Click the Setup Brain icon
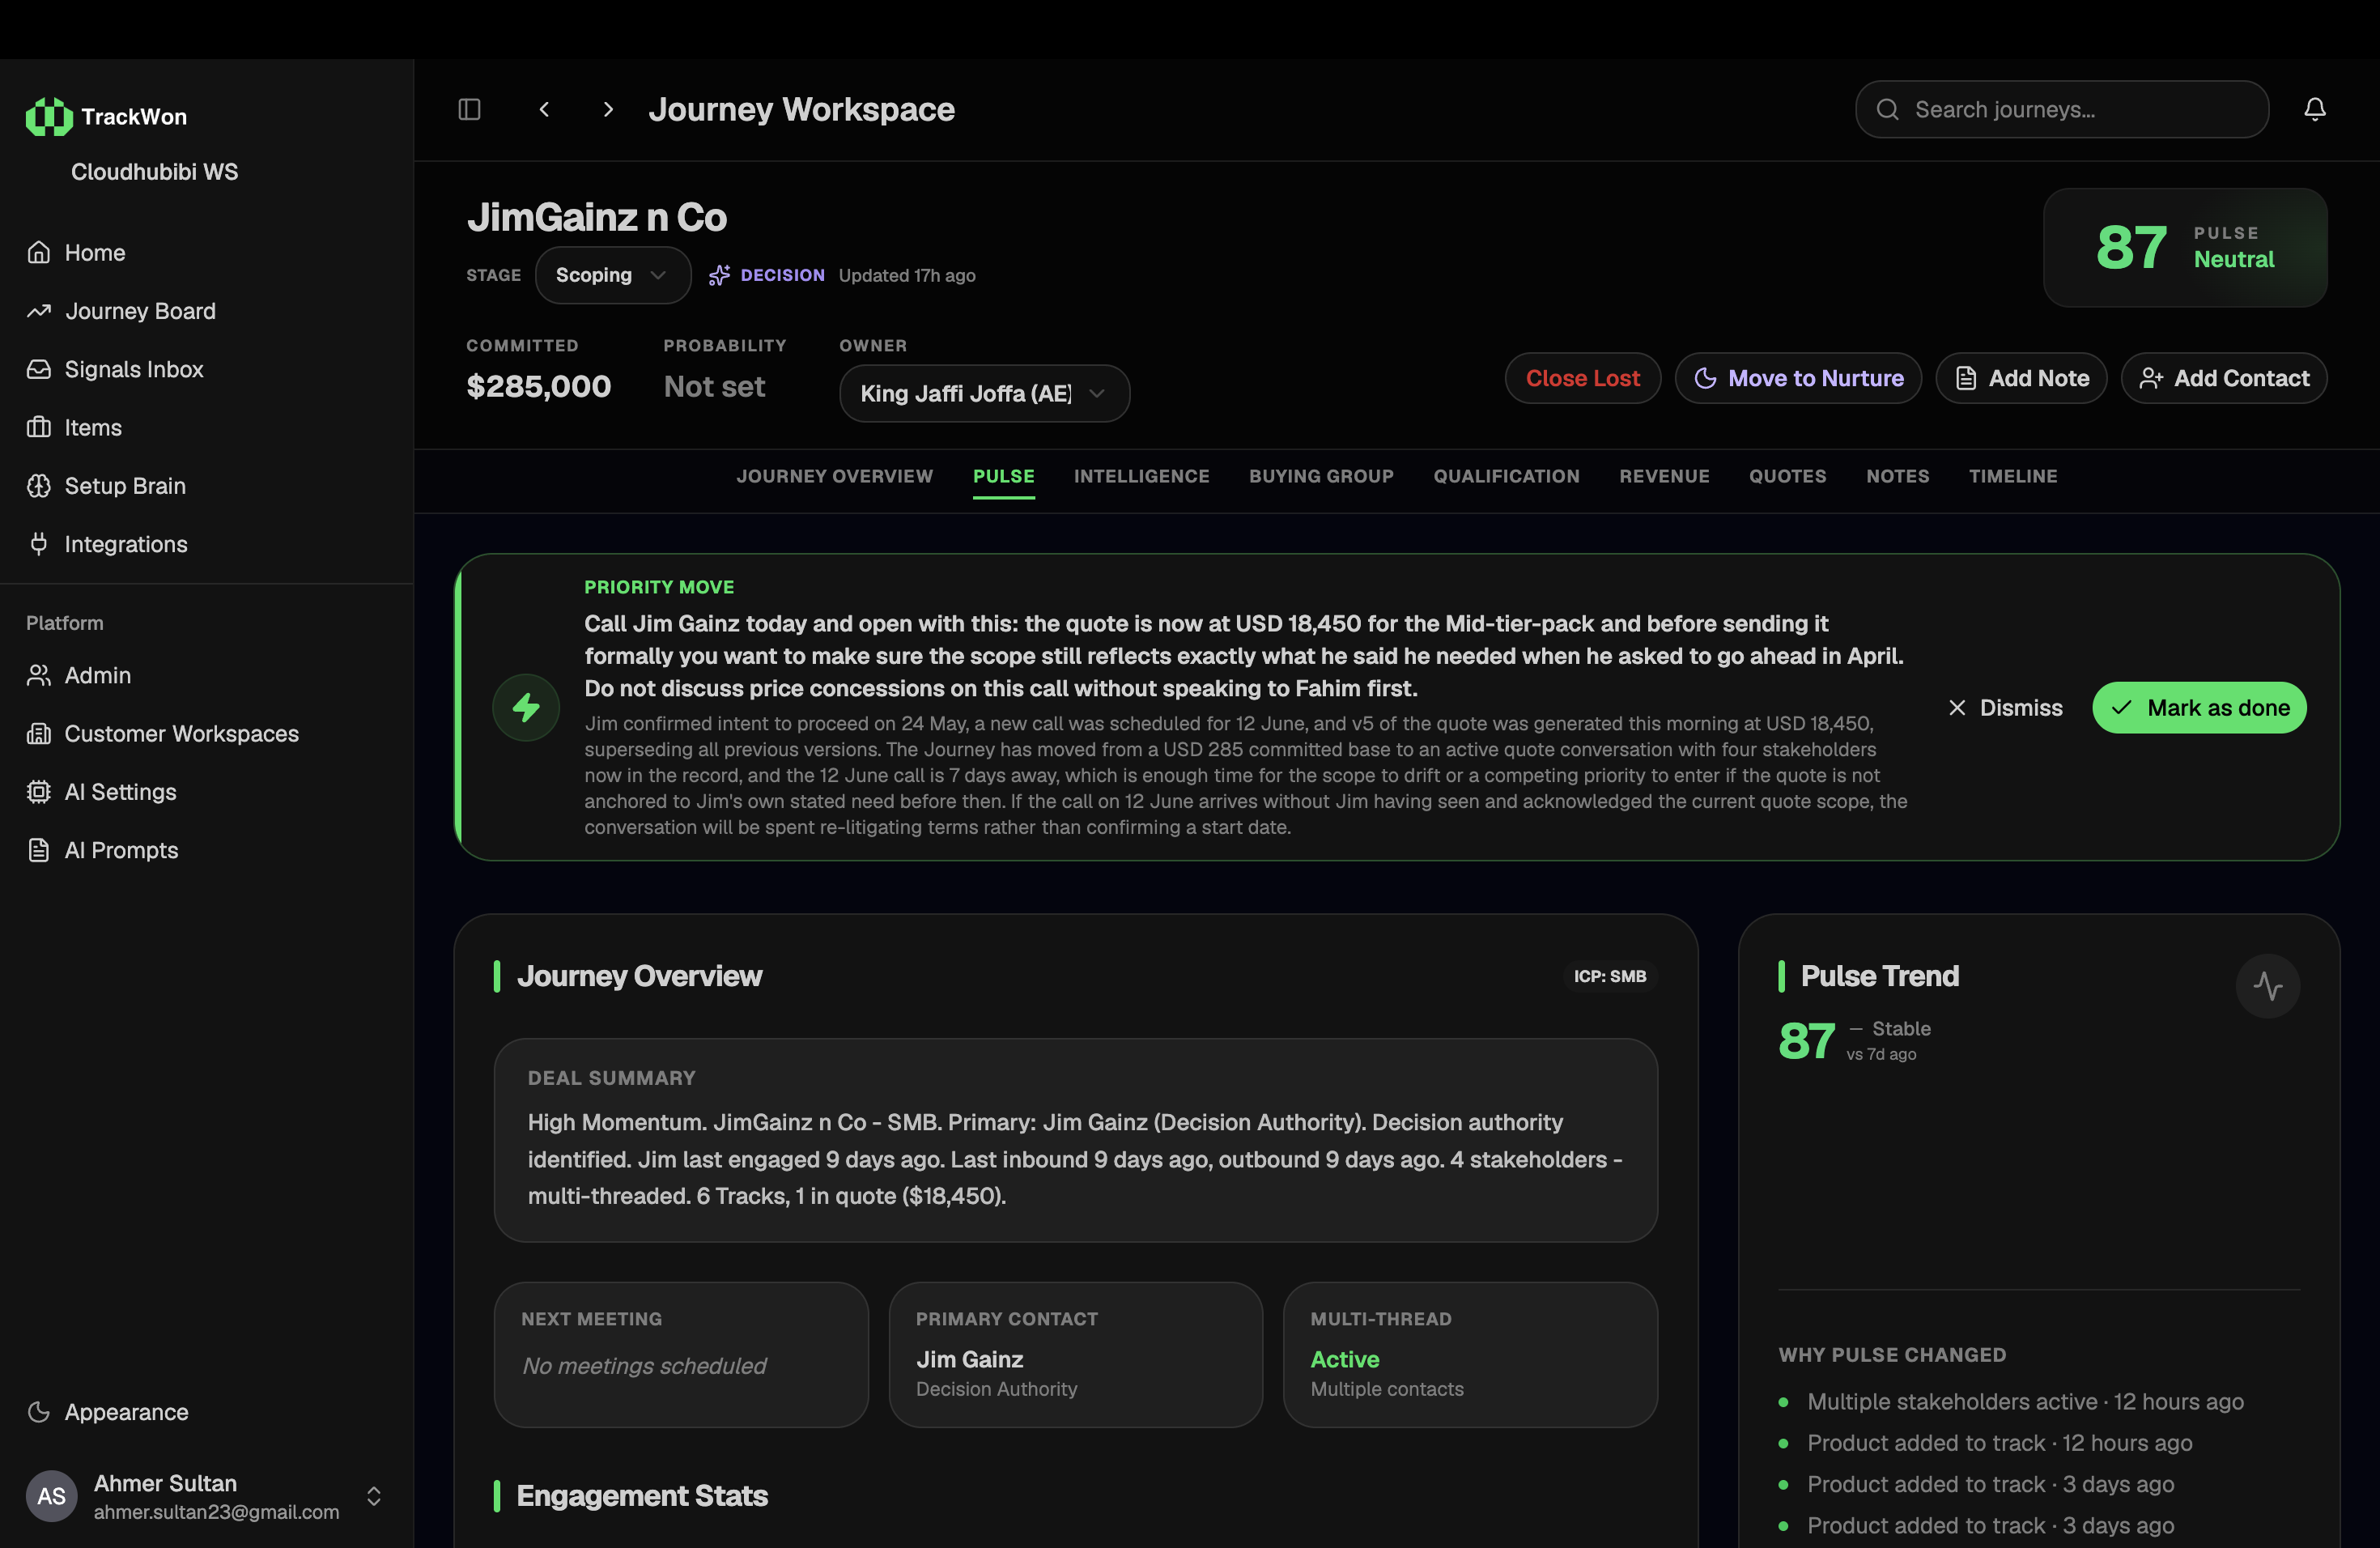 click(x=39, y=485)
